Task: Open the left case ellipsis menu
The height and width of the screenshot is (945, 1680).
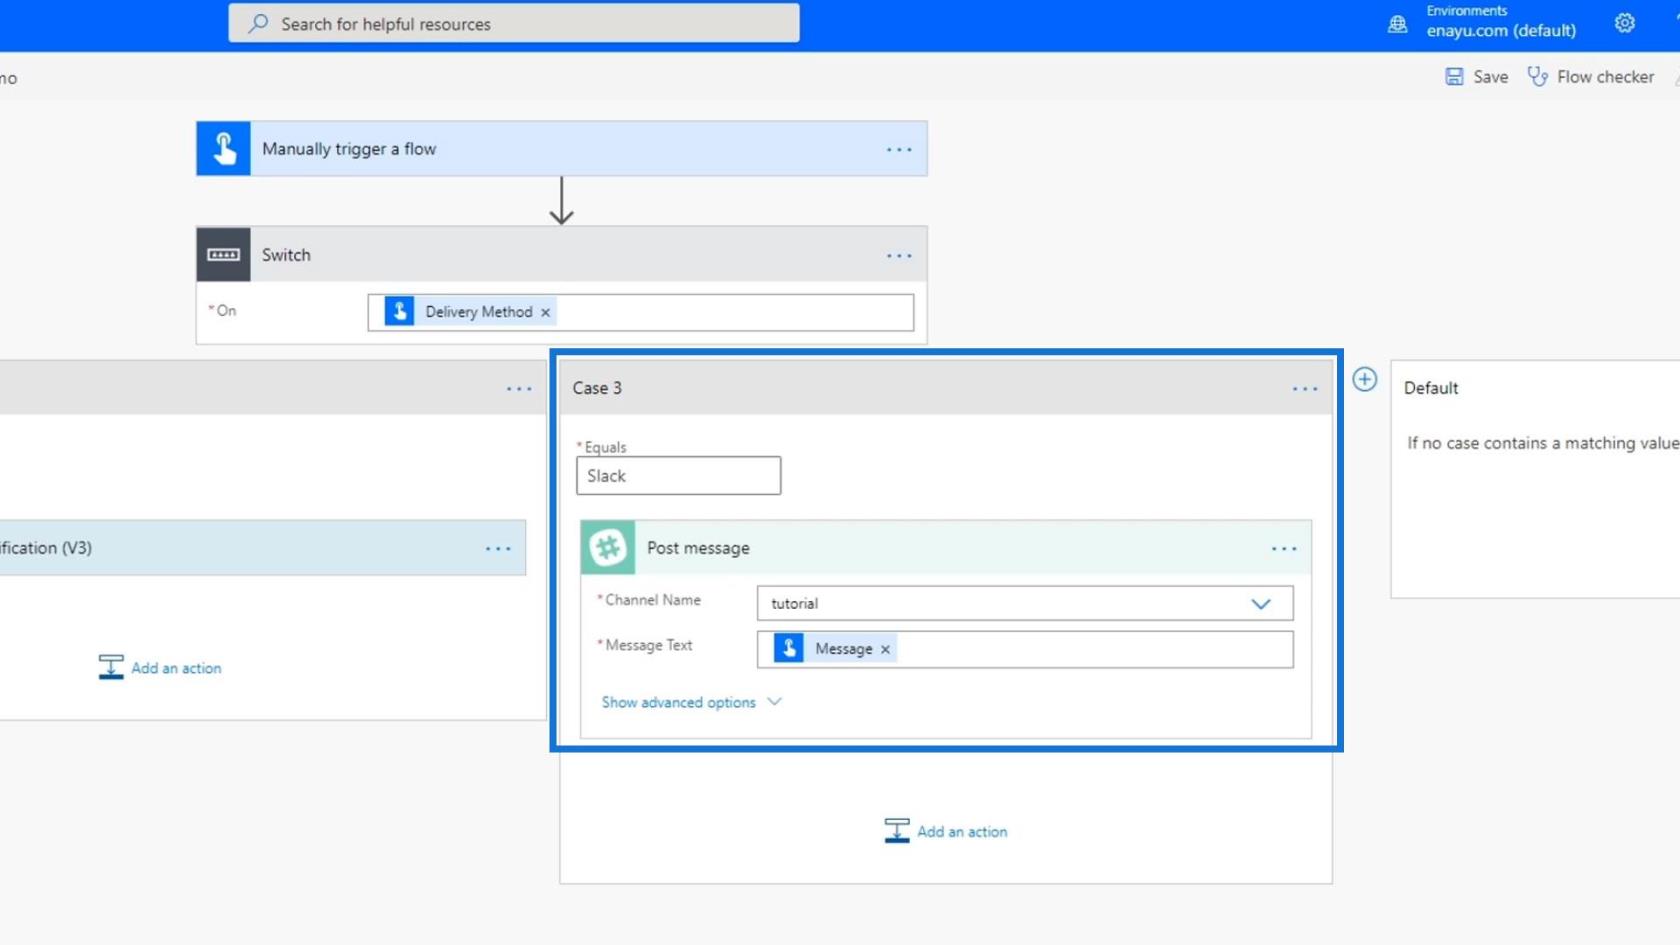Action: [519, 389]
